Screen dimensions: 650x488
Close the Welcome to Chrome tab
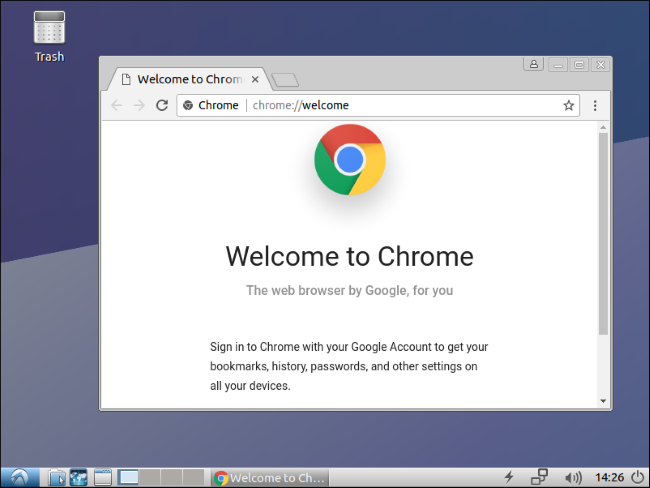pos(255,79)
